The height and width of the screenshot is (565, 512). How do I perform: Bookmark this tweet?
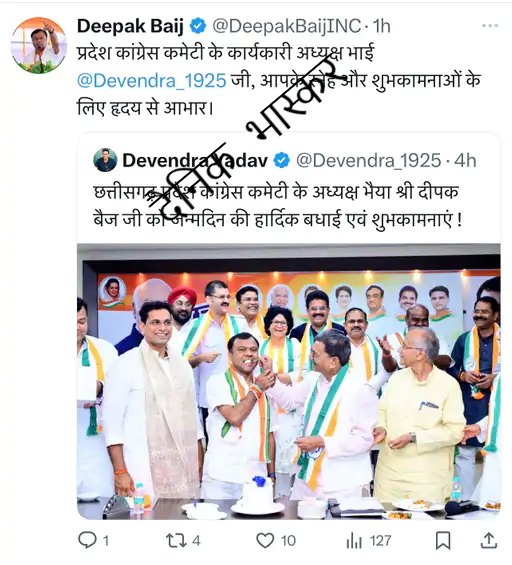pos(443,541)
